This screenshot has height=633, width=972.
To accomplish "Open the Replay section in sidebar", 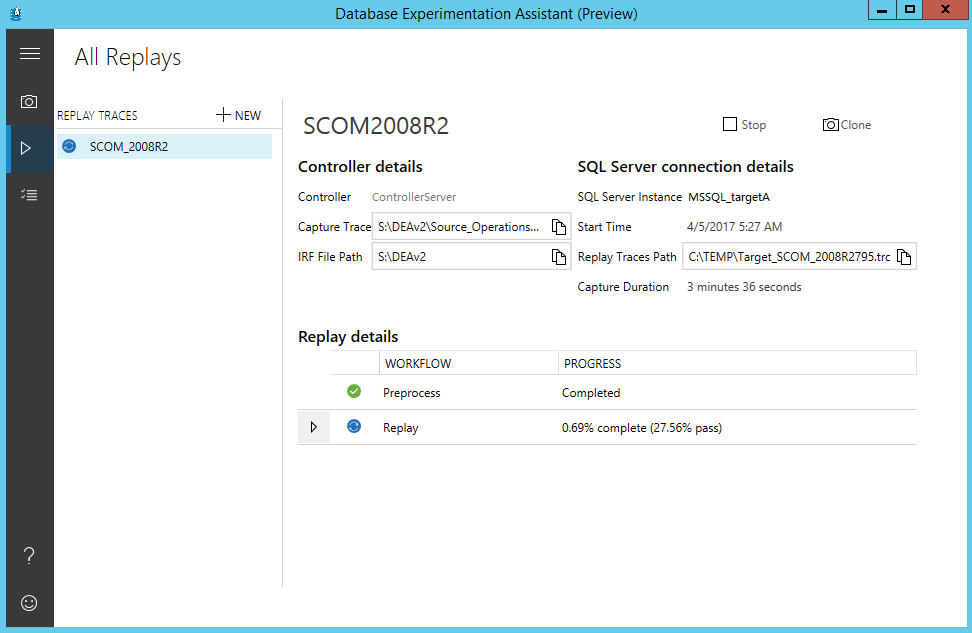I will (x=27, y=148).
